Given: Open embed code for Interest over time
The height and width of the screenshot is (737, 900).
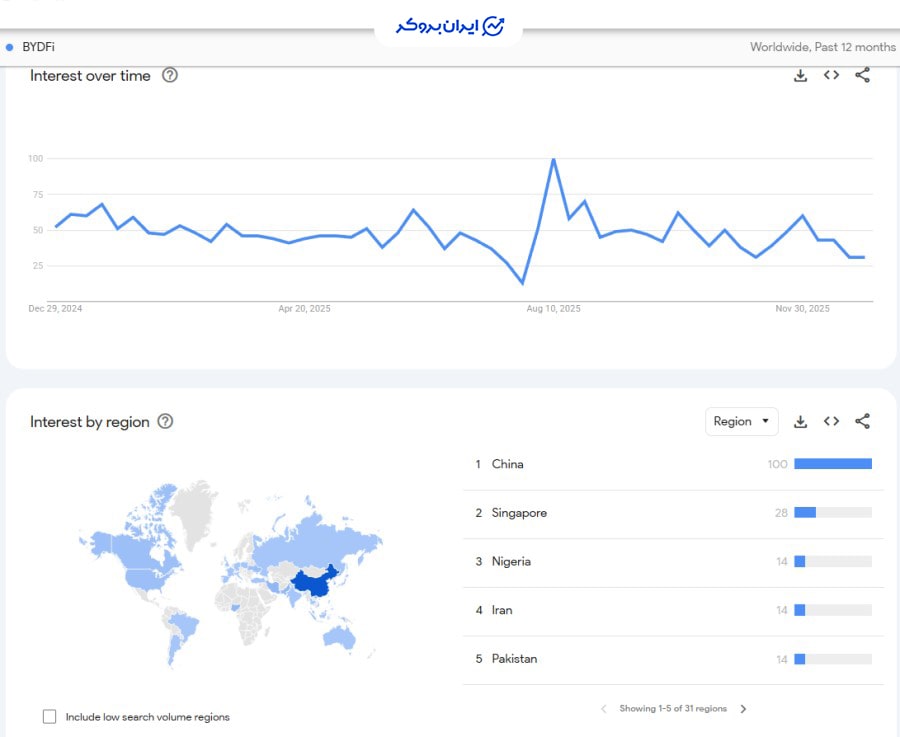Looking at the screenshot, I should click(831, 75).
